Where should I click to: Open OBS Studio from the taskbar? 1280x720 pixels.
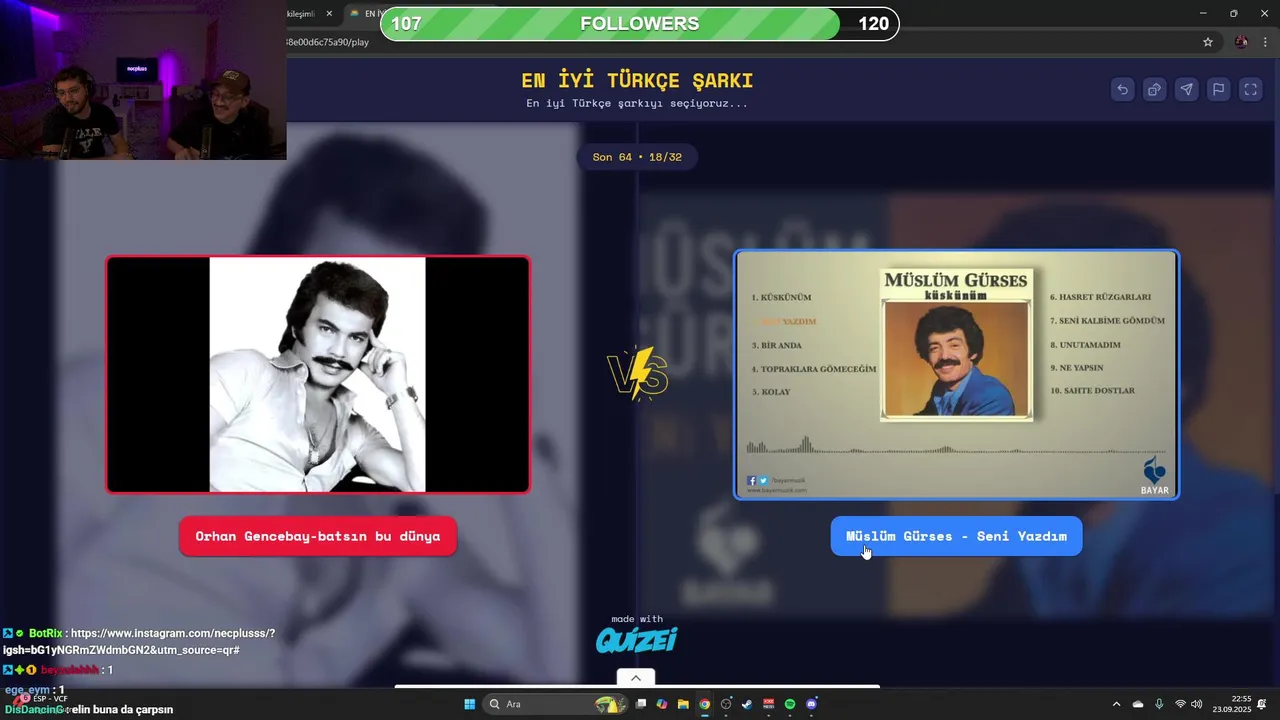click(x=726, y=704)
